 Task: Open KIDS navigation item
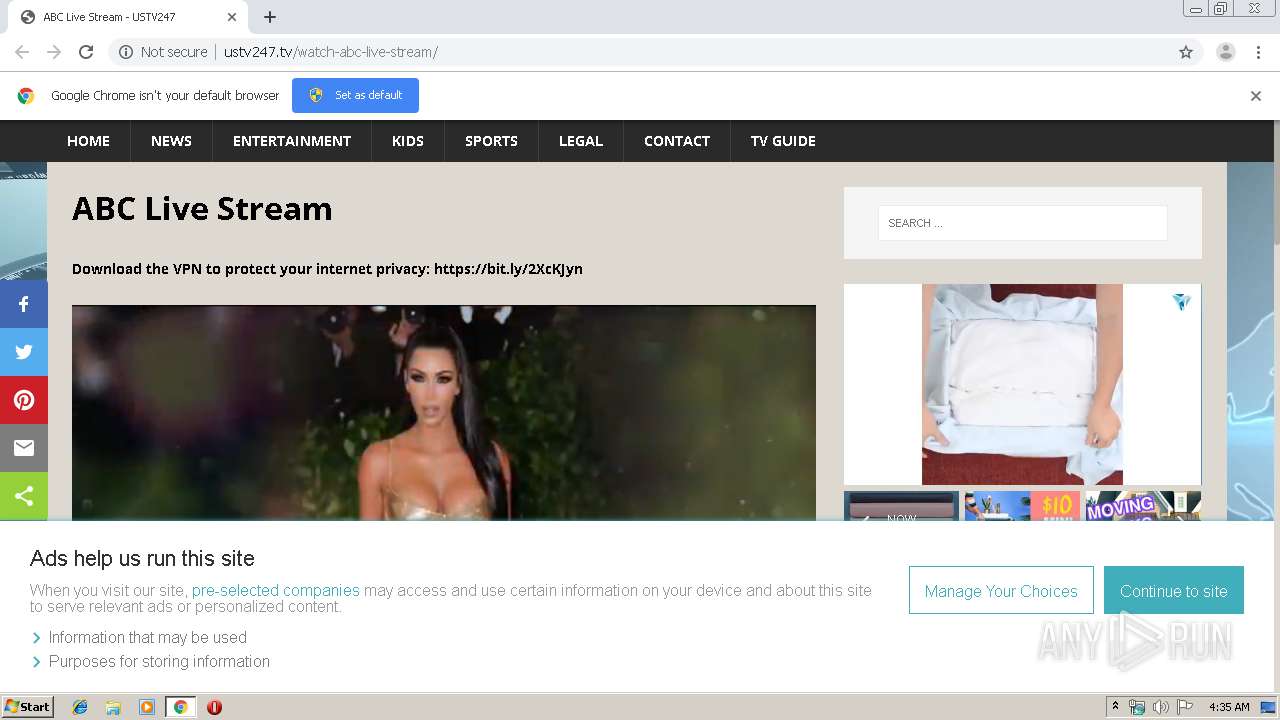[408, 141]
